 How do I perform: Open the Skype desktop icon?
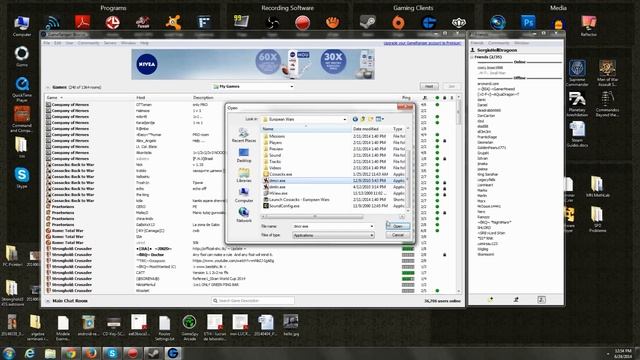[x=22, y=178]
